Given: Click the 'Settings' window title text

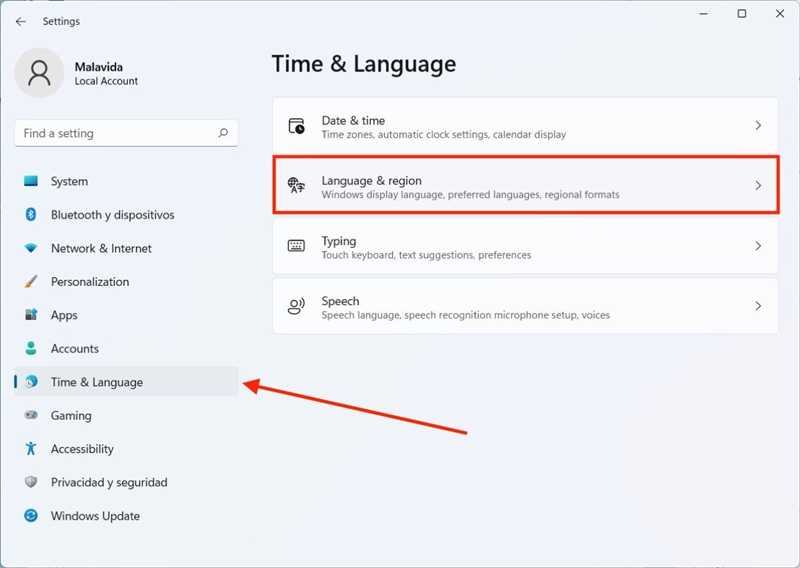Looking at the screenshot, I should pyautogui.click(x=61, y=21).
